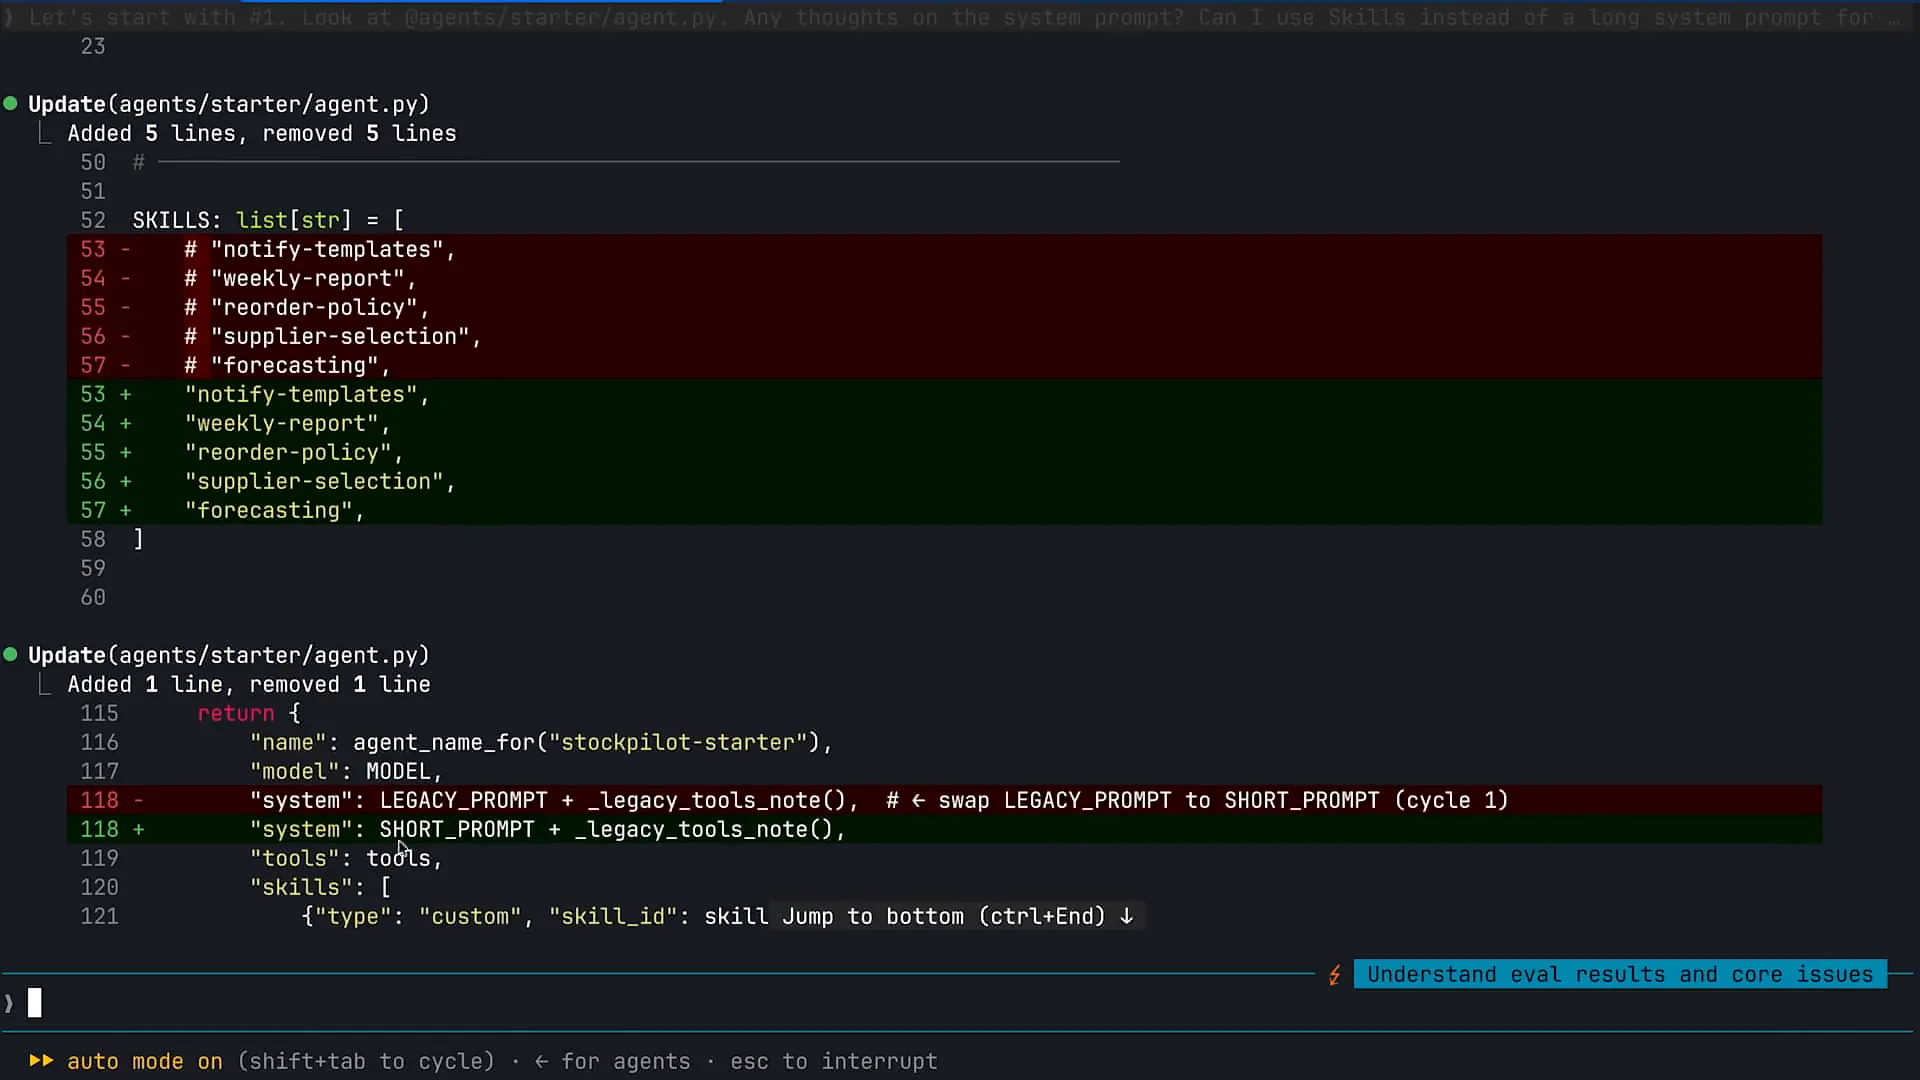
Task: Click the 'return {' line 115
Action: [249, 713]
